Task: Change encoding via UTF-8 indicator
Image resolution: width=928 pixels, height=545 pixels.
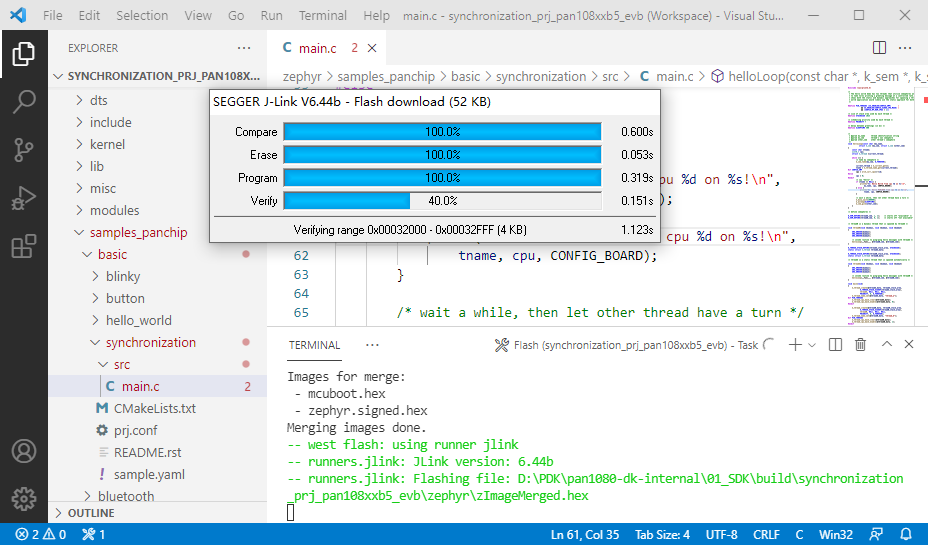Action: point(721,534)
